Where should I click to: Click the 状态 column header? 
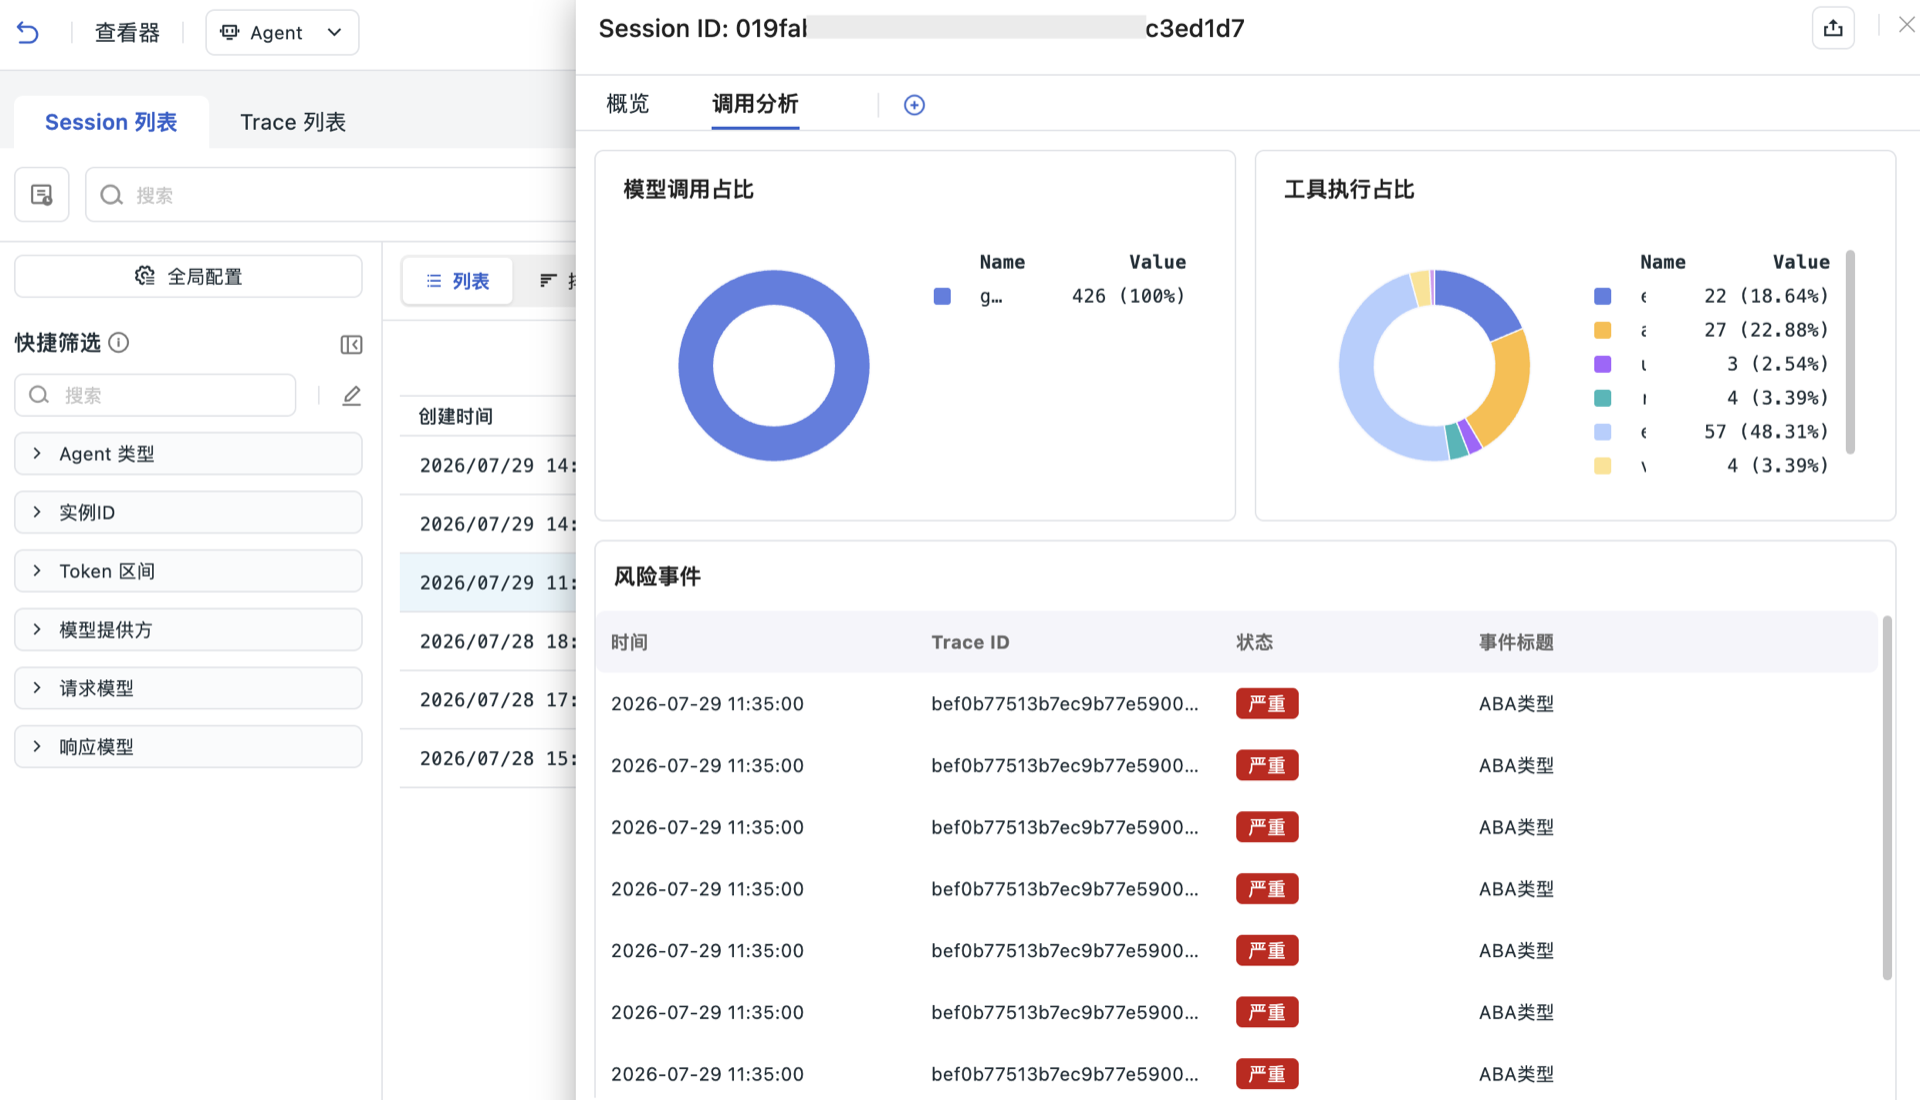(x=1254, y=642)
